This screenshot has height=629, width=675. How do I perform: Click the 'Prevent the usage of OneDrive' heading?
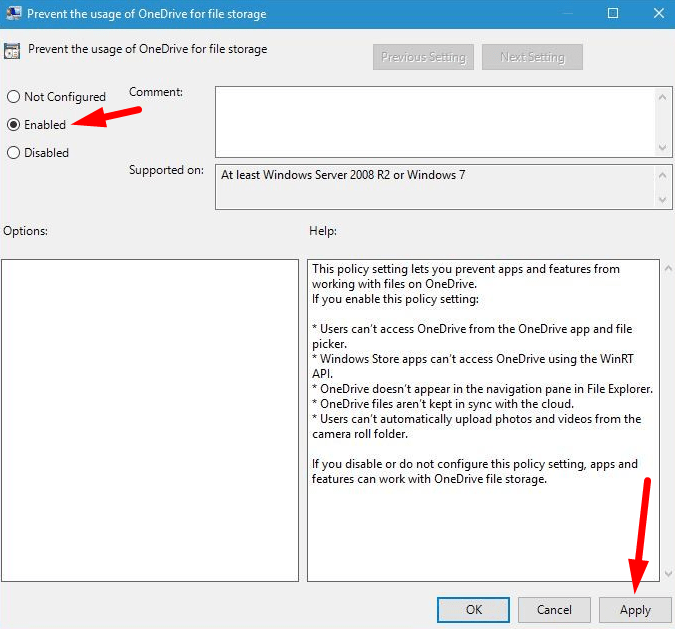tap(148, 49)
